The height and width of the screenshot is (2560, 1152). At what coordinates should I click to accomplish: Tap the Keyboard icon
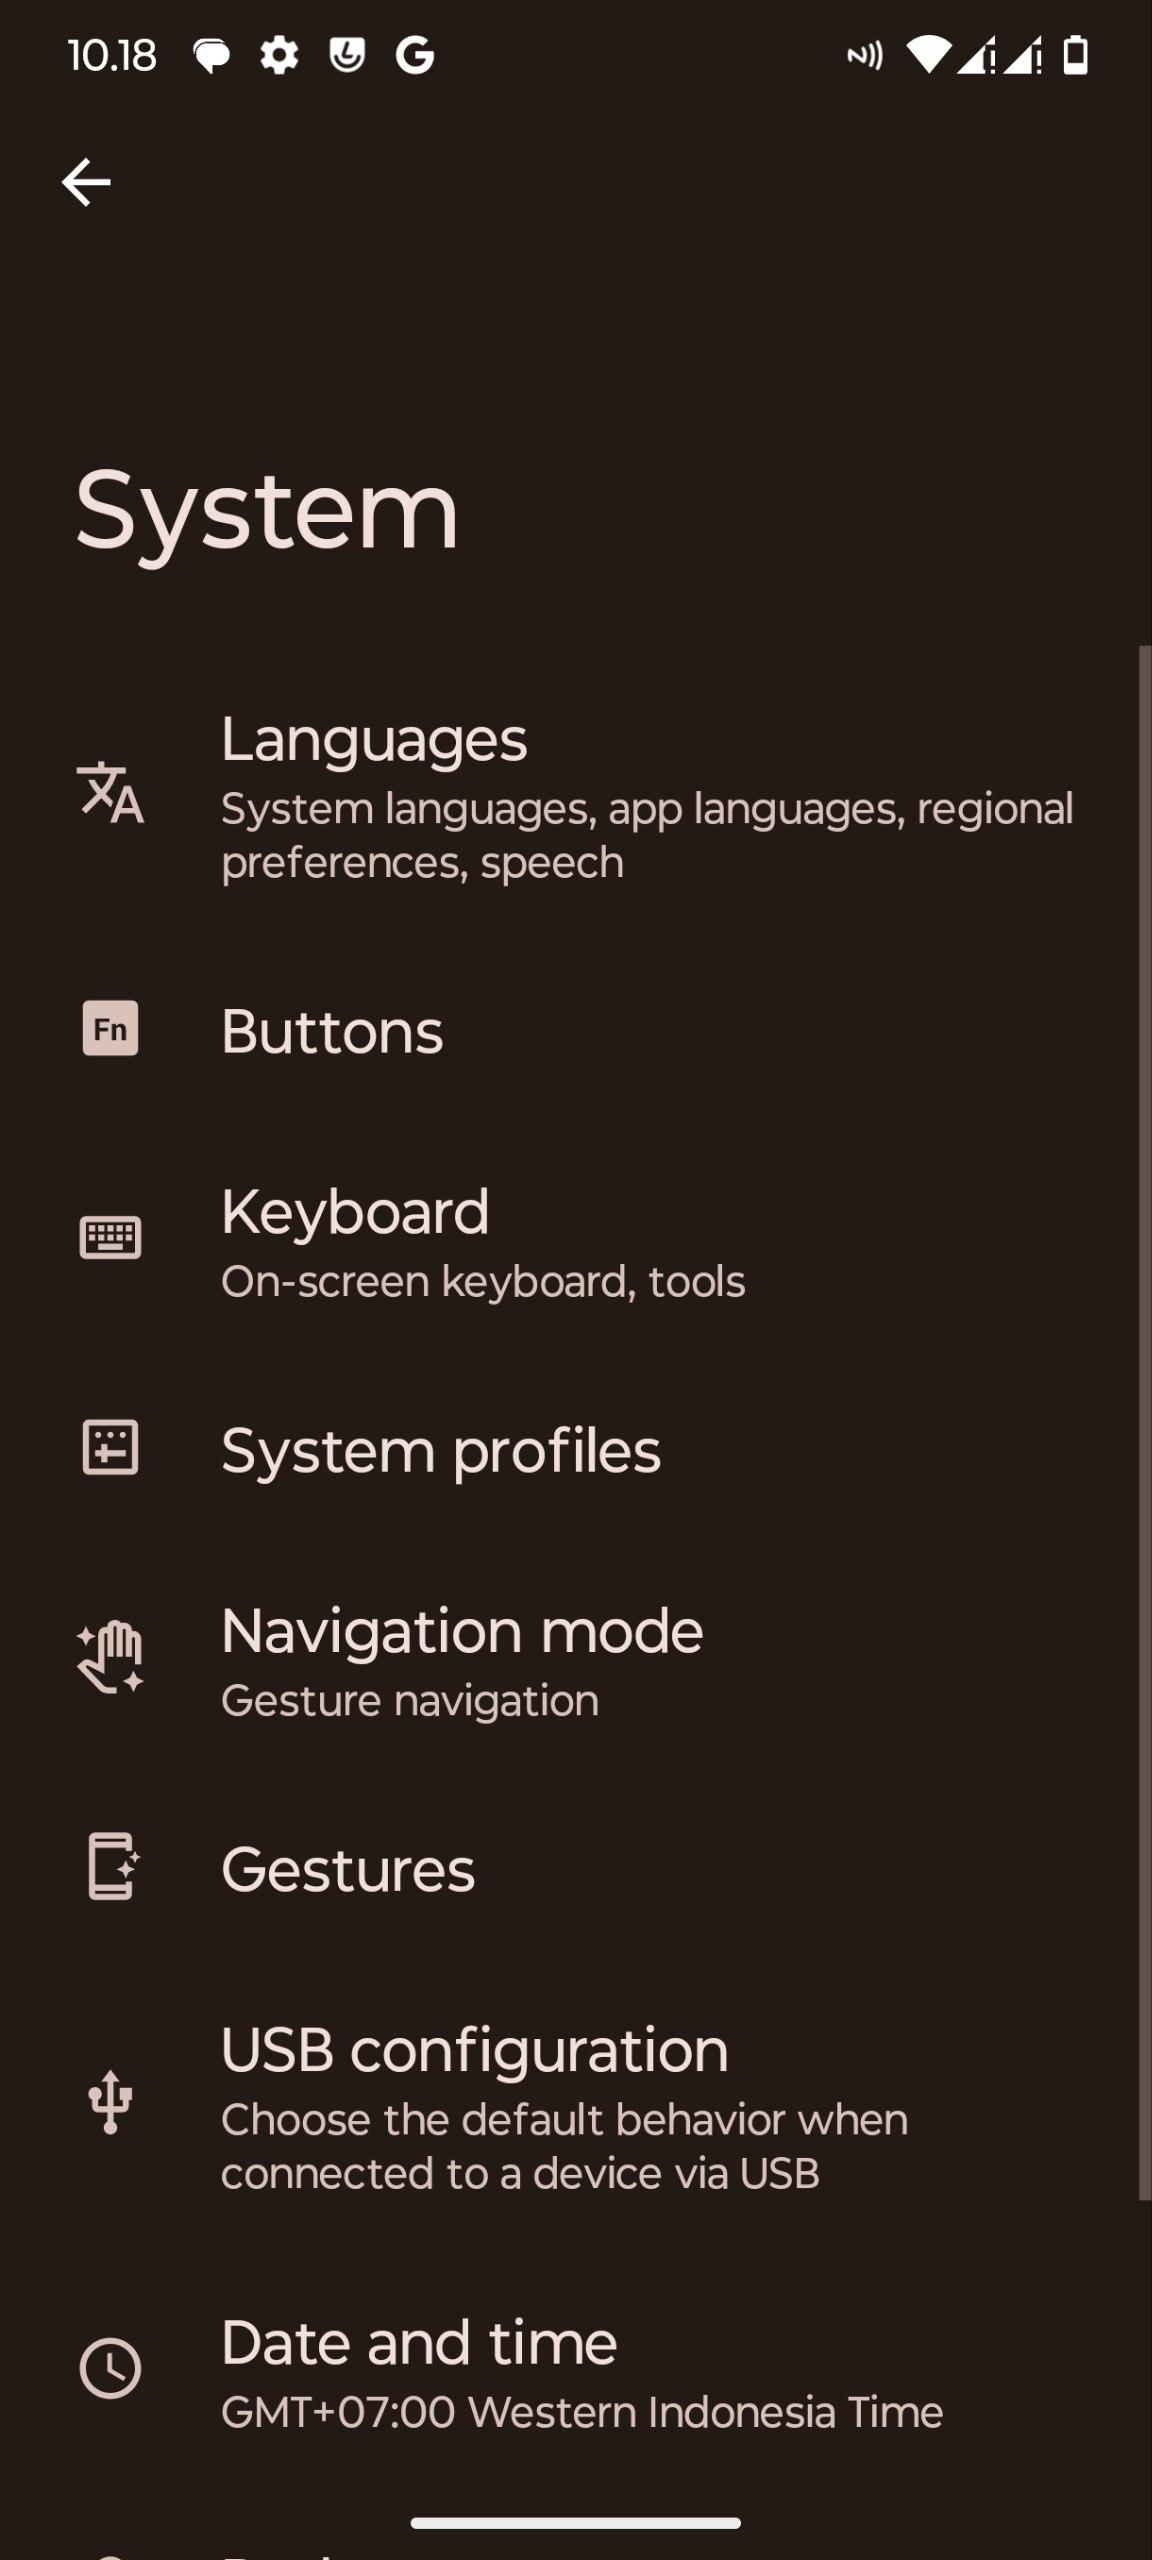point(110,1238)
